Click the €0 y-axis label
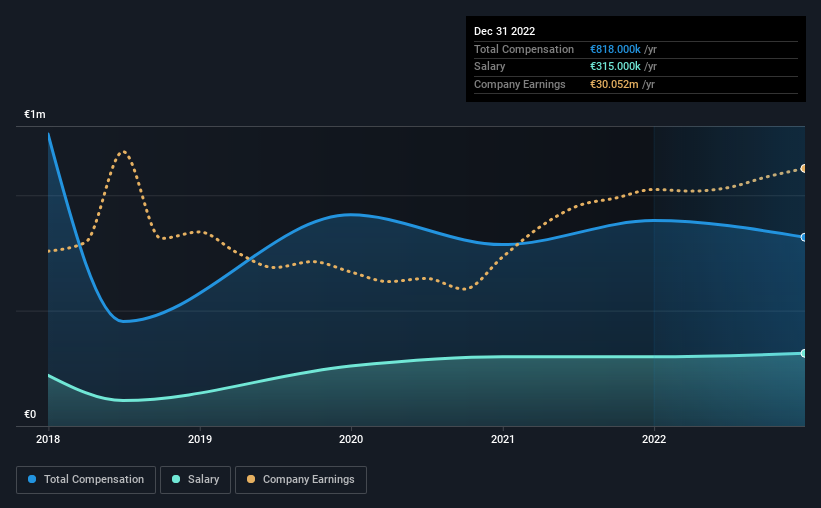The width and height of the screenshot is (821, 508). pos(30,414)
